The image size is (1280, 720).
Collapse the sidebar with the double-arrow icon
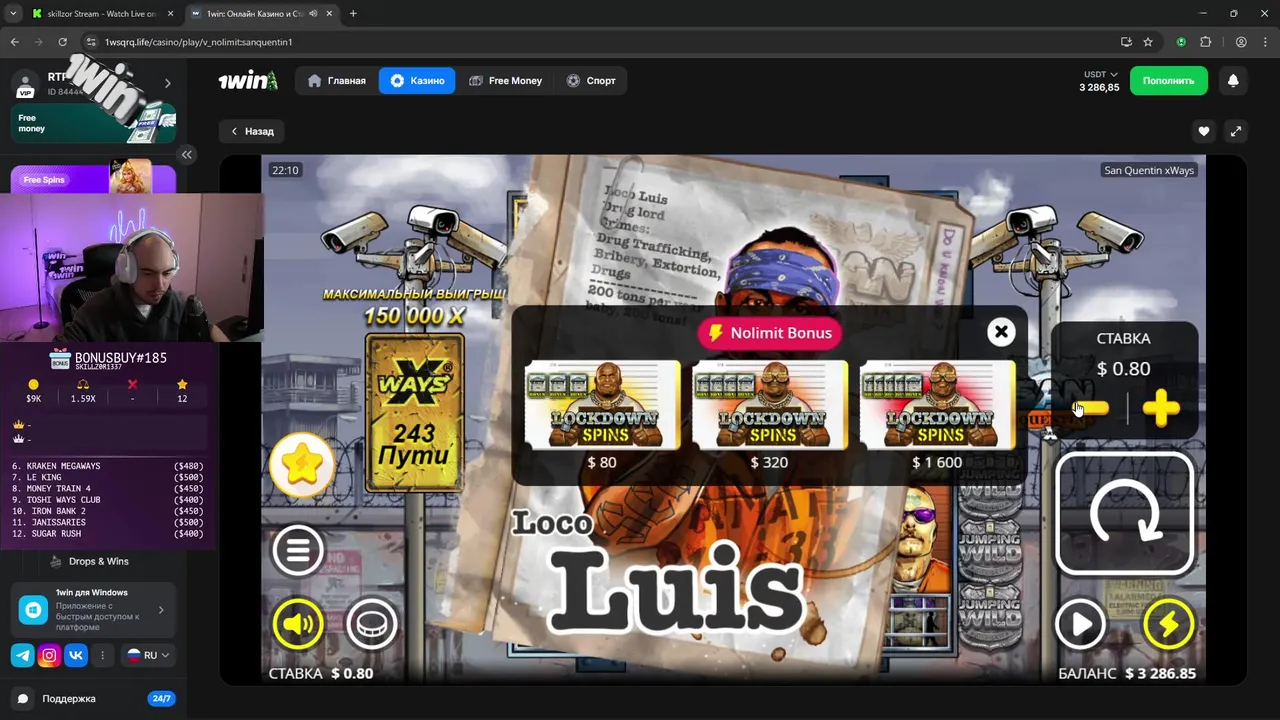(x=187, y=154)
